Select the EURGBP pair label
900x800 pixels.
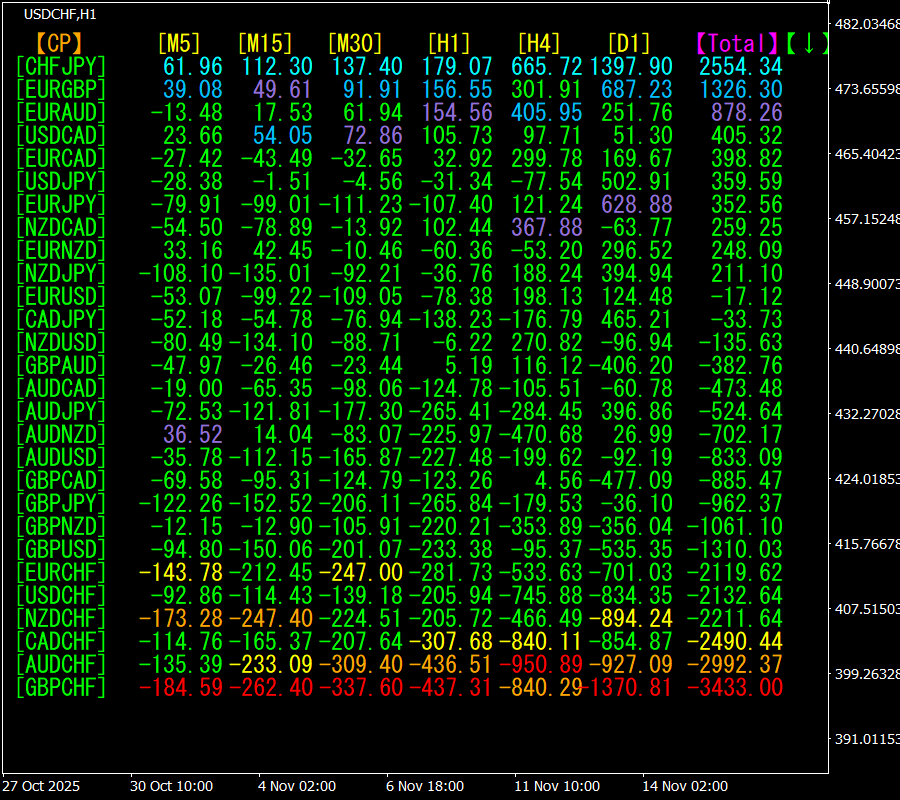(61, 89)
